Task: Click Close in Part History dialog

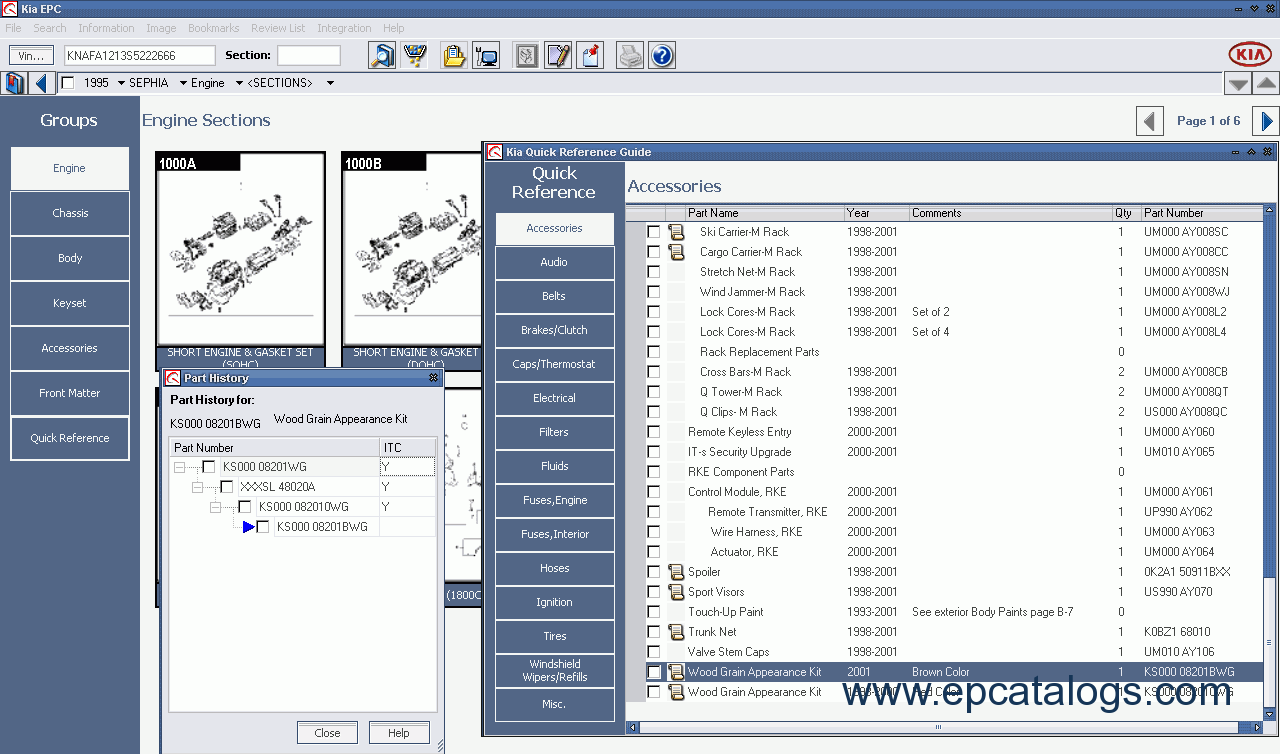Action: 327,733
